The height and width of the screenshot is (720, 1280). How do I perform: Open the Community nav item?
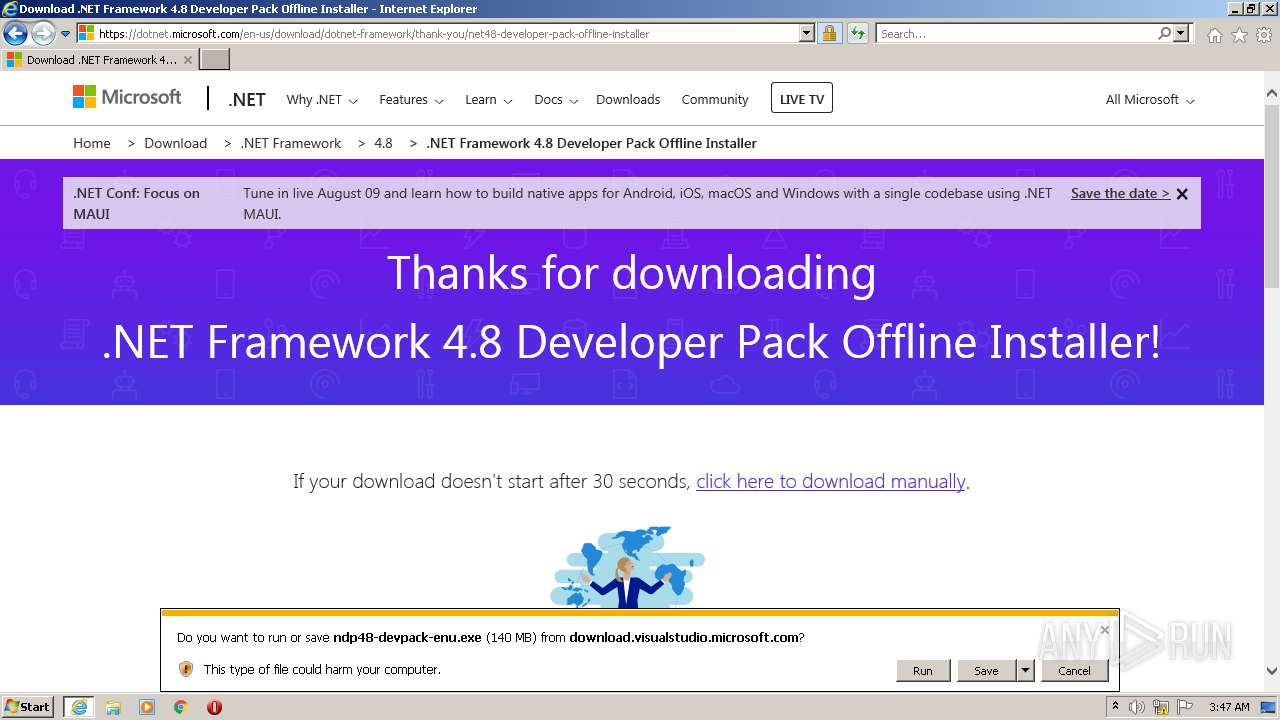point(715,100)
